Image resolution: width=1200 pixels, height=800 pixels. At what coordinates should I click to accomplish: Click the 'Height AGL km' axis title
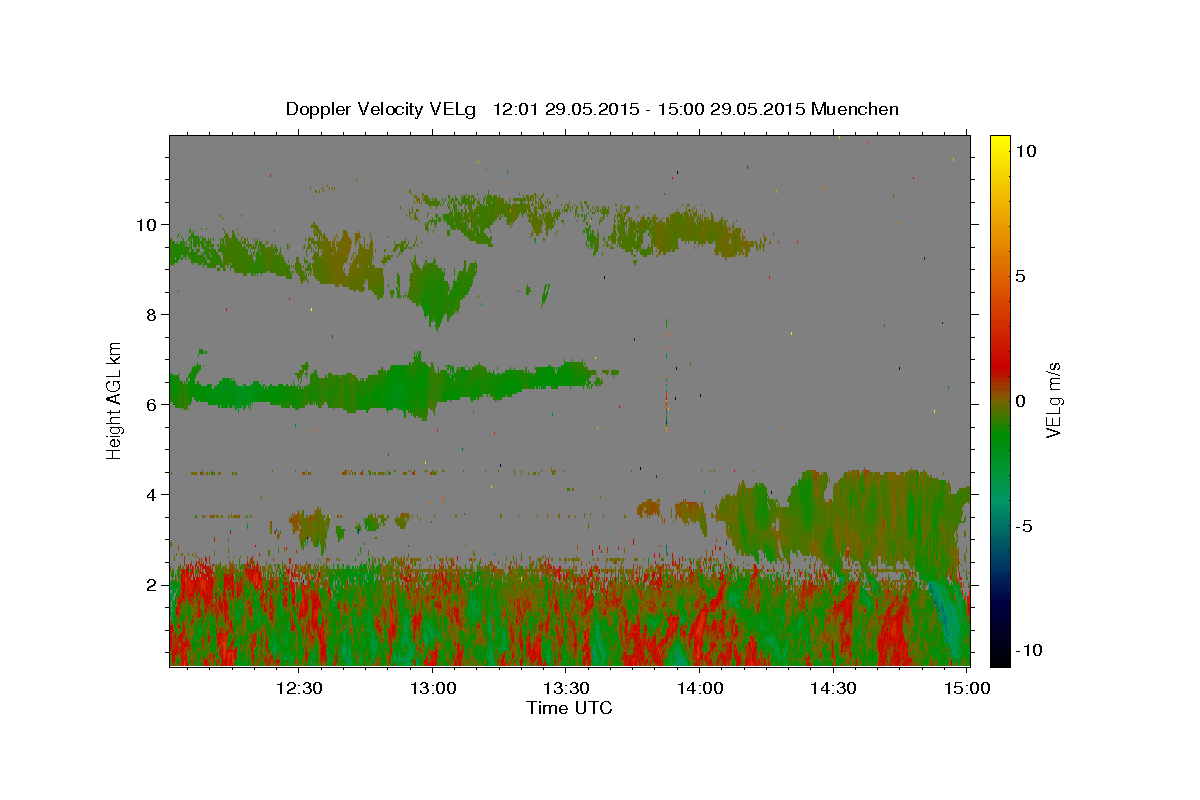point(114,400)
